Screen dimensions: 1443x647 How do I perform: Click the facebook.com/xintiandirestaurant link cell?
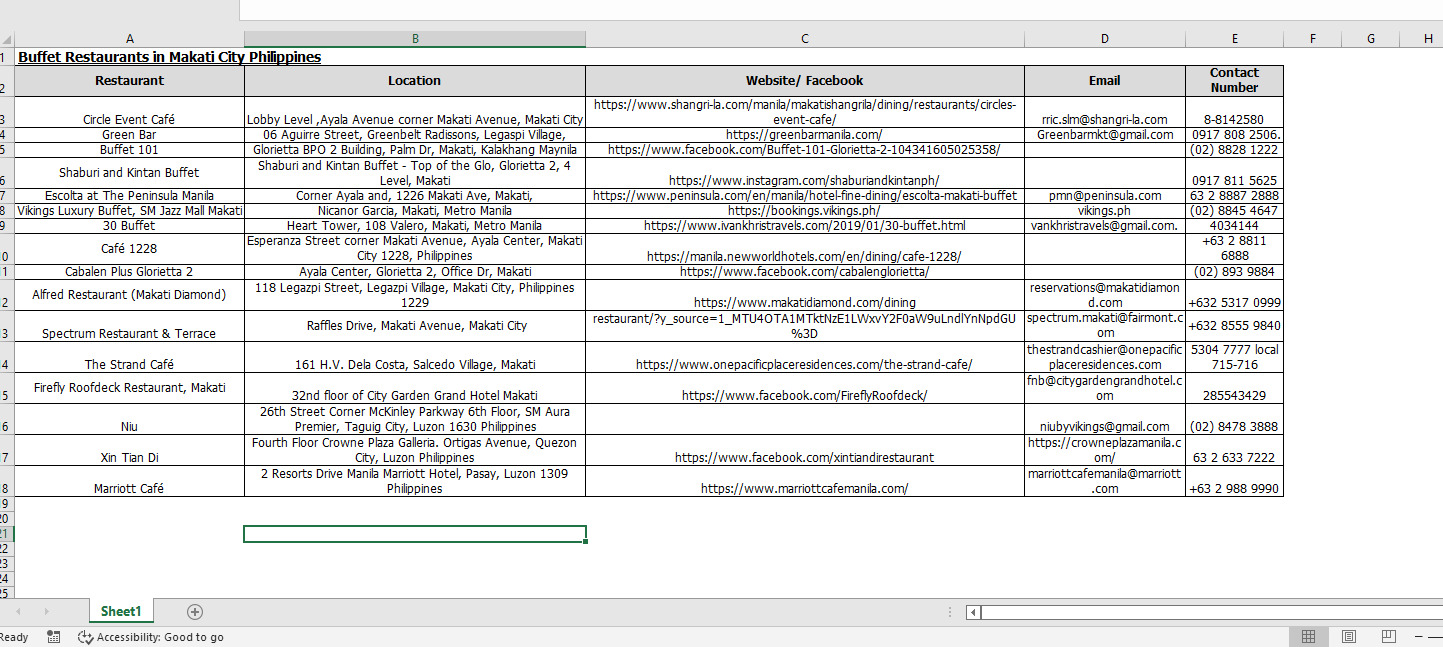pyautogui.click(x=805, y=450)
